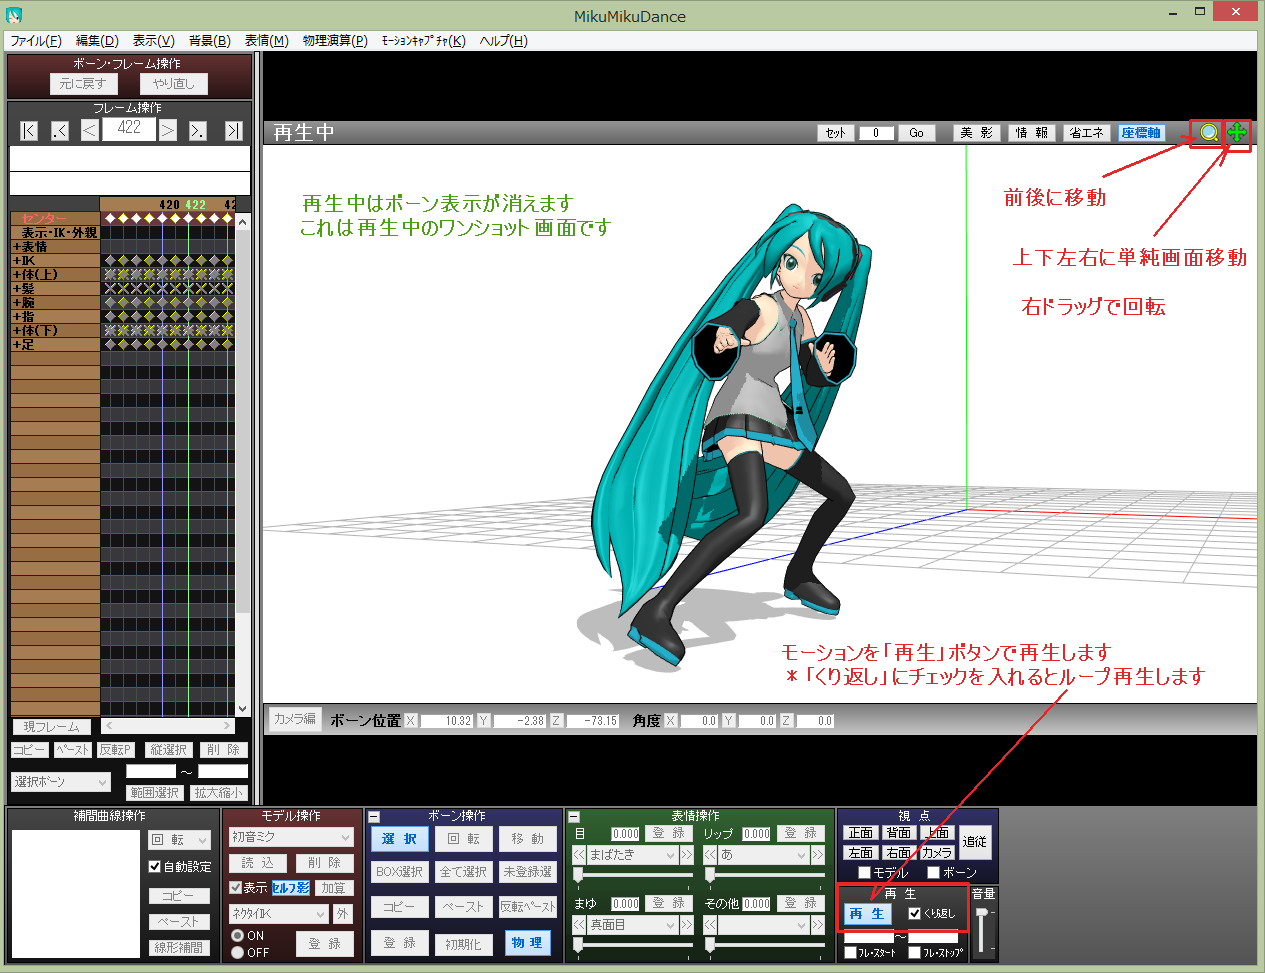Jump to the last frame button
This screenshot has height=973, width=1265.
(233, 131)
